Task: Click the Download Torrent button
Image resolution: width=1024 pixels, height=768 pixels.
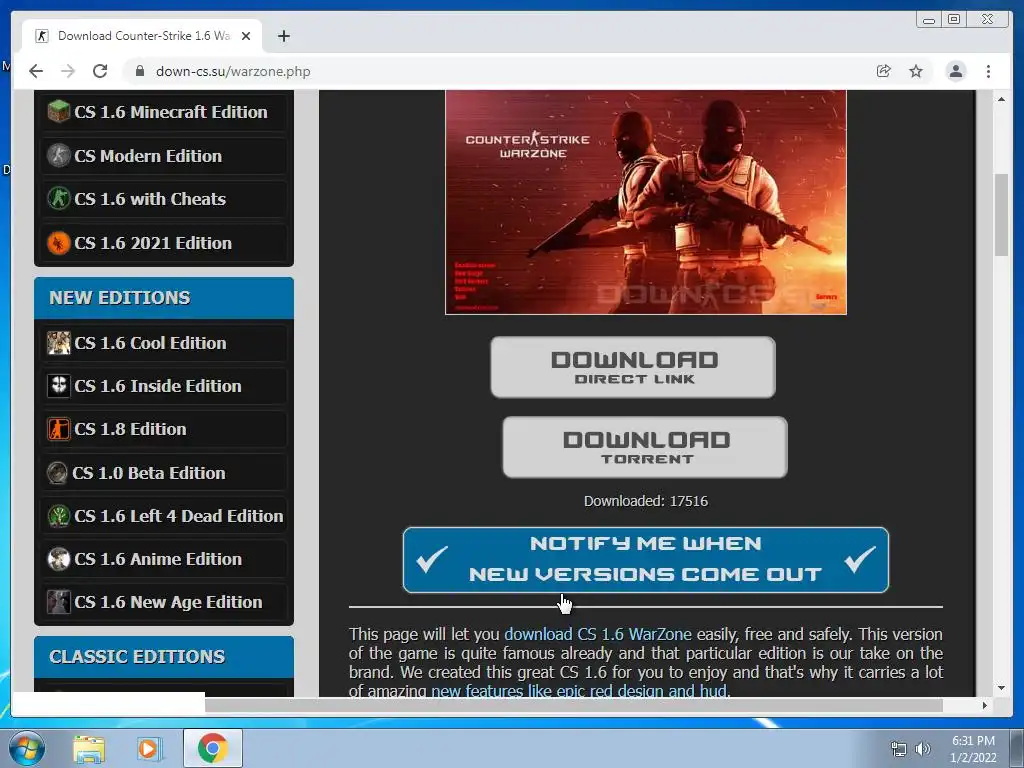Action: pyautogui.click(x=645, y=447)
